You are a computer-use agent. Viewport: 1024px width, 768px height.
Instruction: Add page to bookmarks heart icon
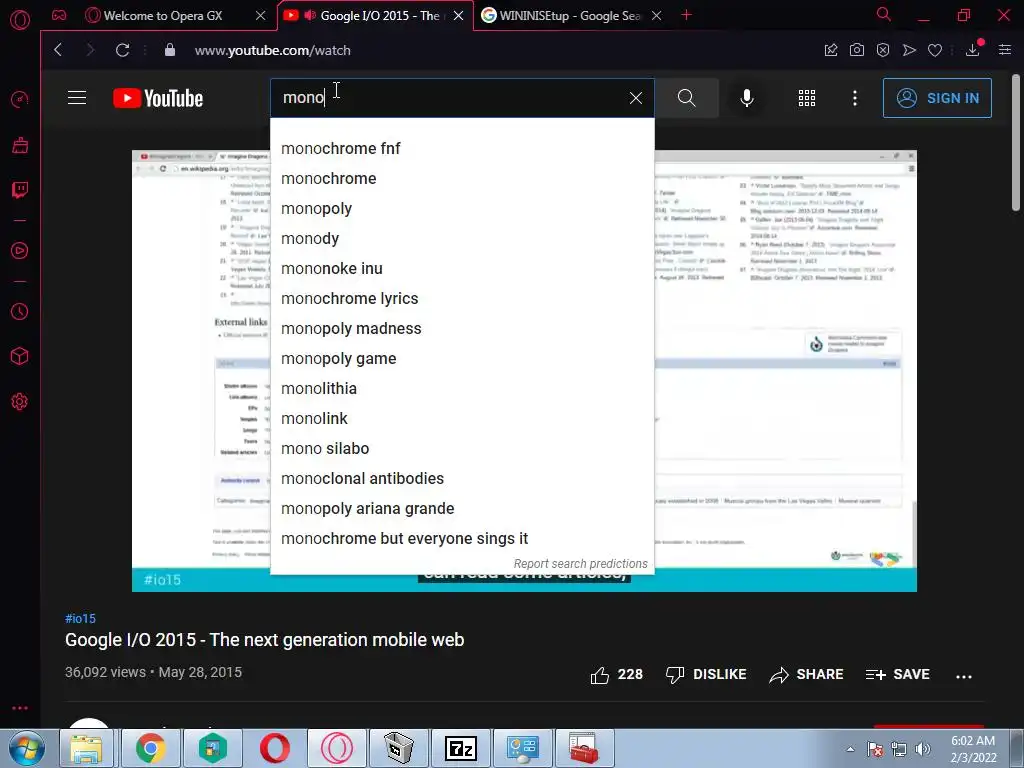click(935, 50)
